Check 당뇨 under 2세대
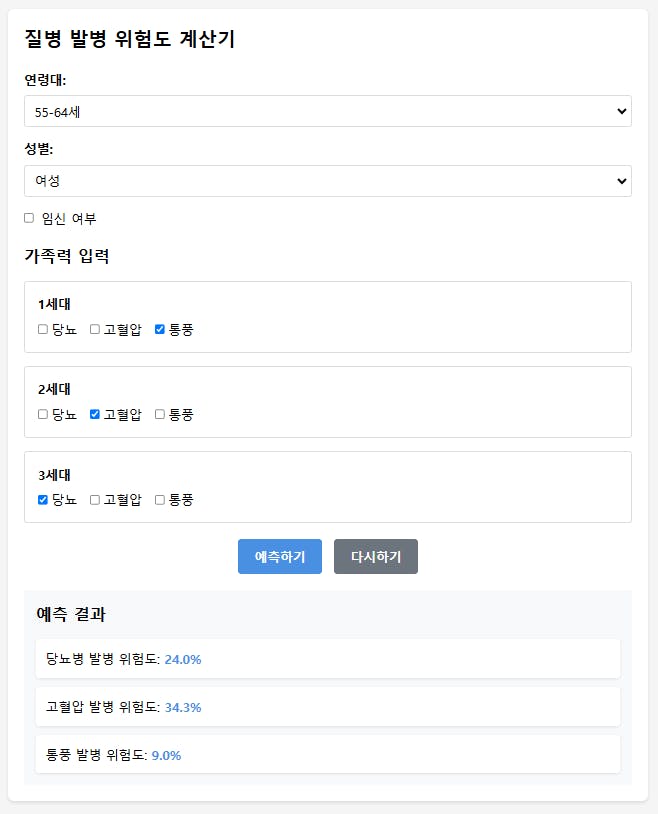 click(x=43, y=414)
